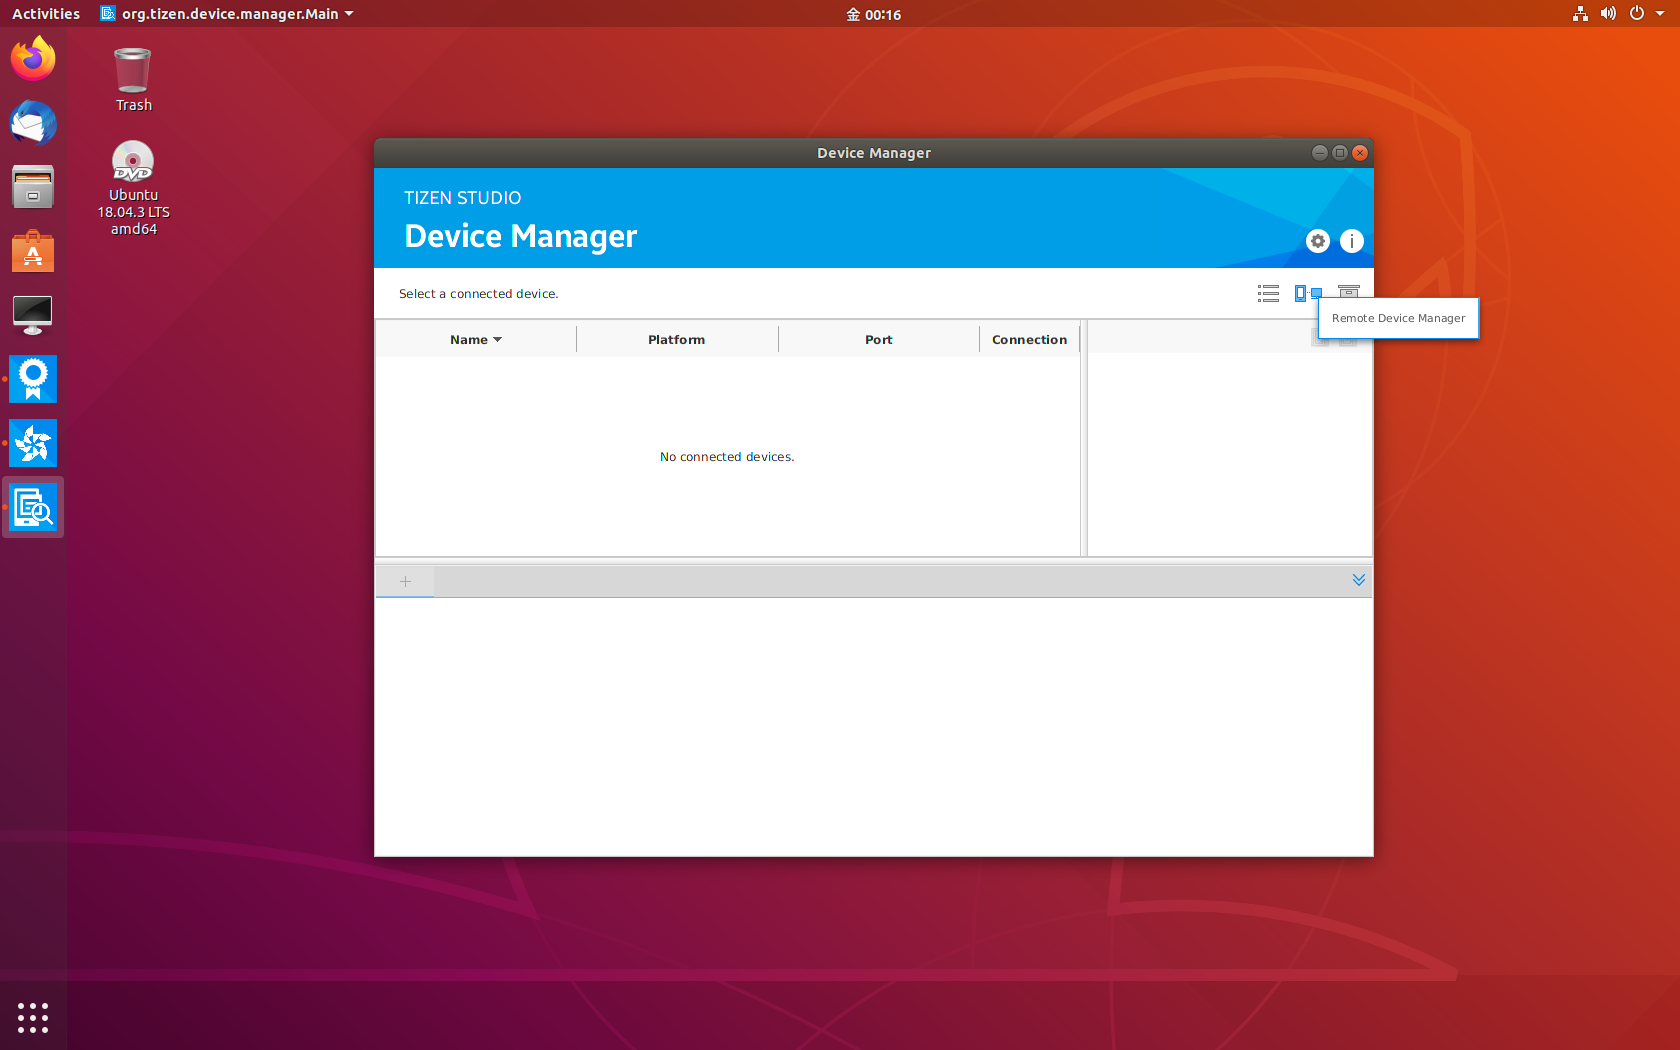This screenshot has height=1050, width=1680.
Task: Open Firefox from the dock
Action: 33,59
